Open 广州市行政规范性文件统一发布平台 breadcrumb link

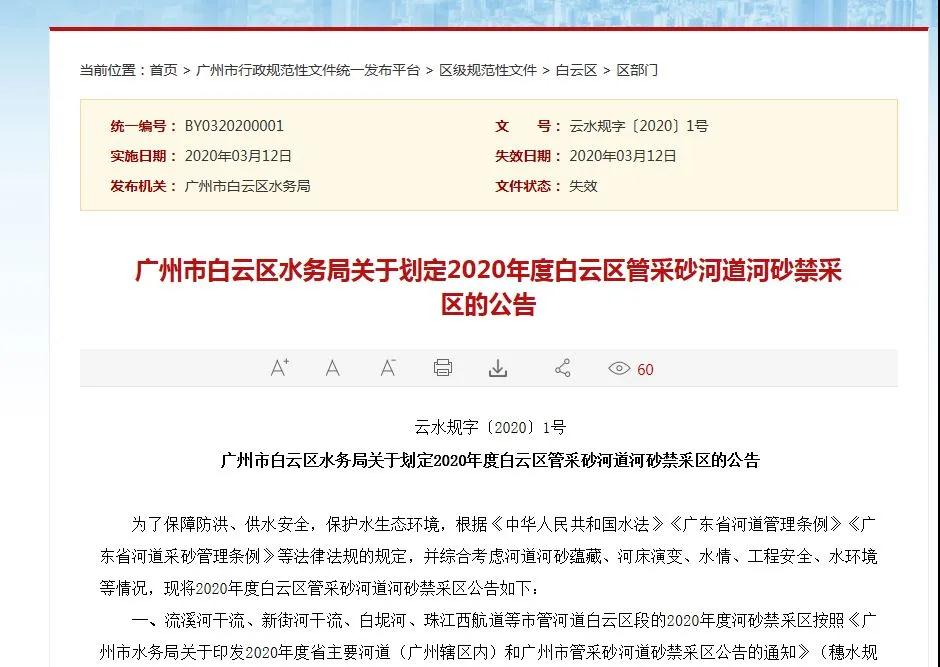308,70
